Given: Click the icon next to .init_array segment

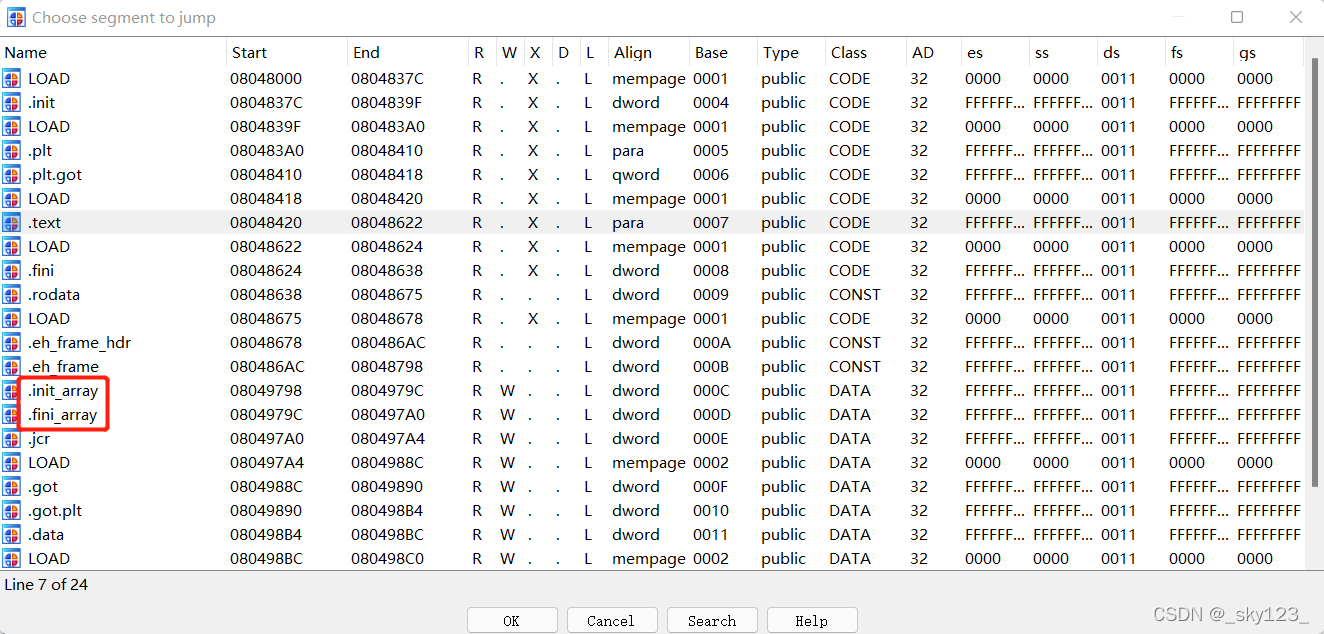Looking at the screenshot, I should click(12, 391).
